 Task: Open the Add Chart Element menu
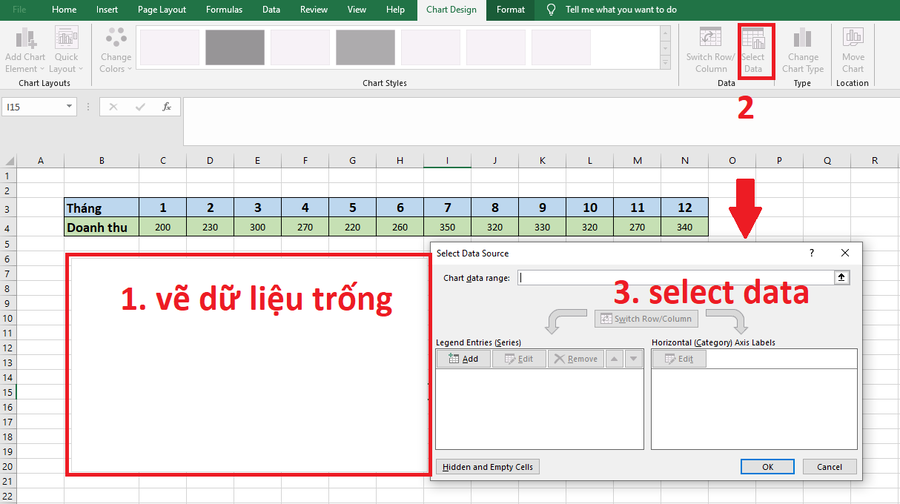pos(25,51)
